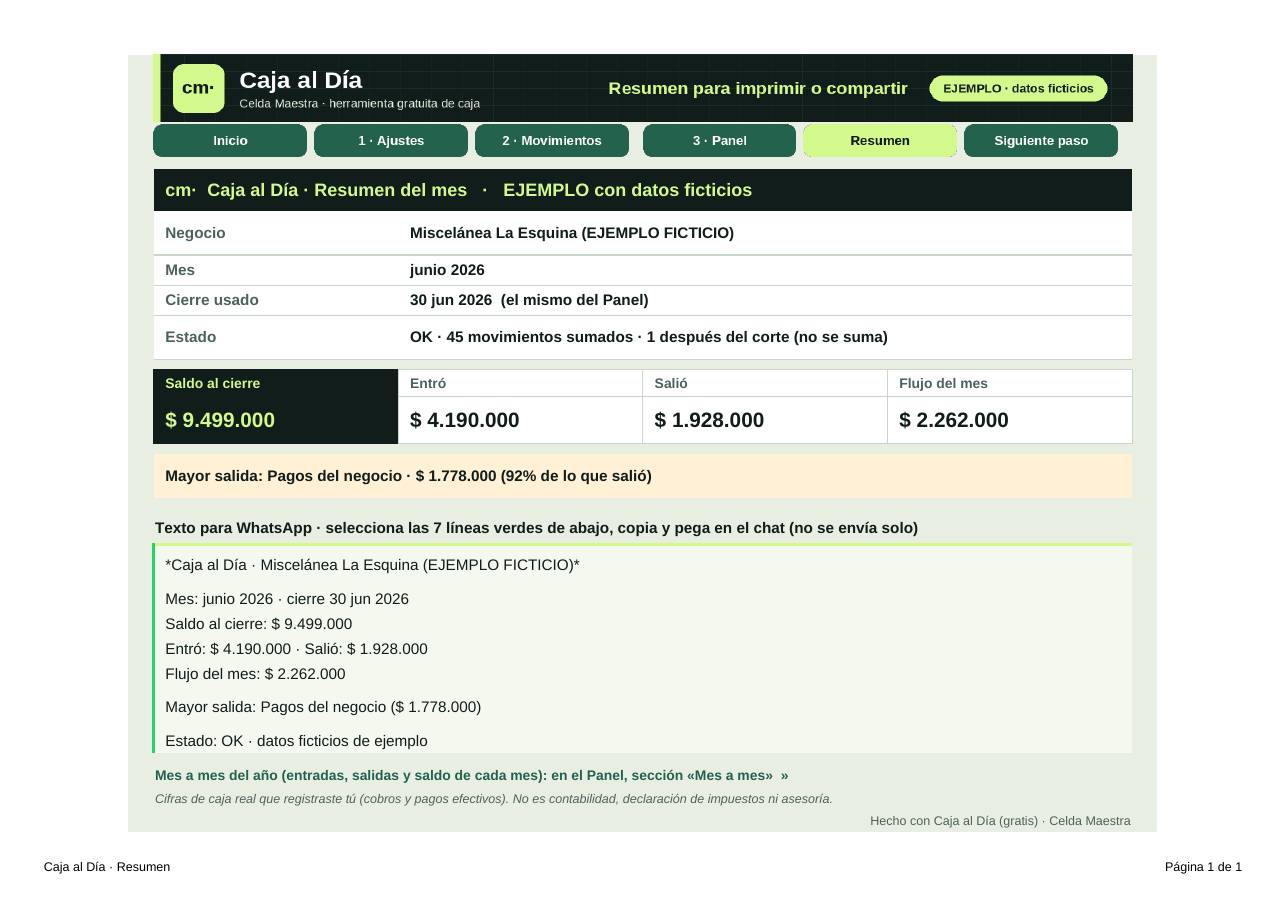Viewport: 1287px width, 910px height.
Task: Select the Entró amount $ 4.190.000
Action: (x=465, y=420)
